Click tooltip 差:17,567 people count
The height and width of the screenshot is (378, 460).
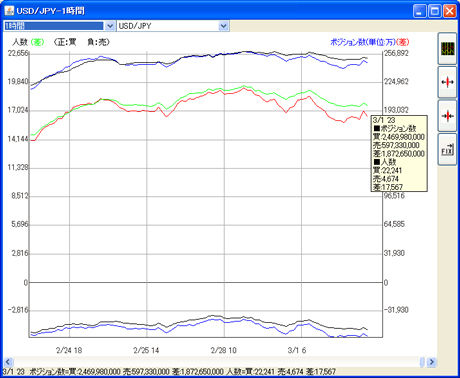pyautogui.click(x=388, y=187)
